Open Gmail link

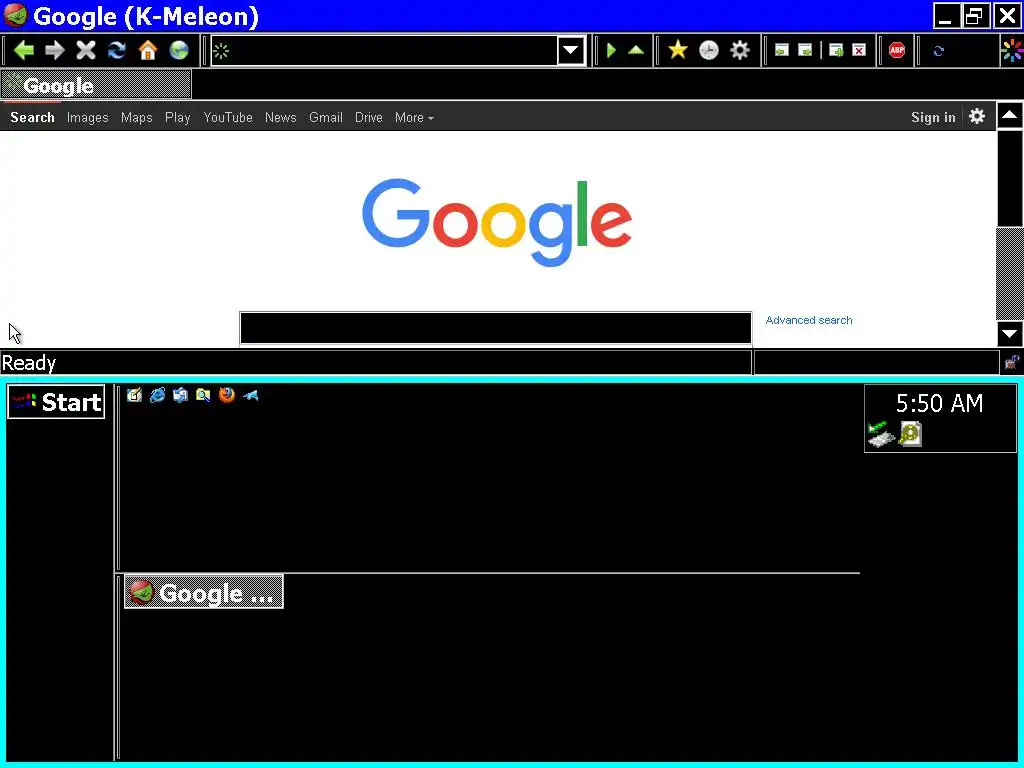tap(326, 118)
